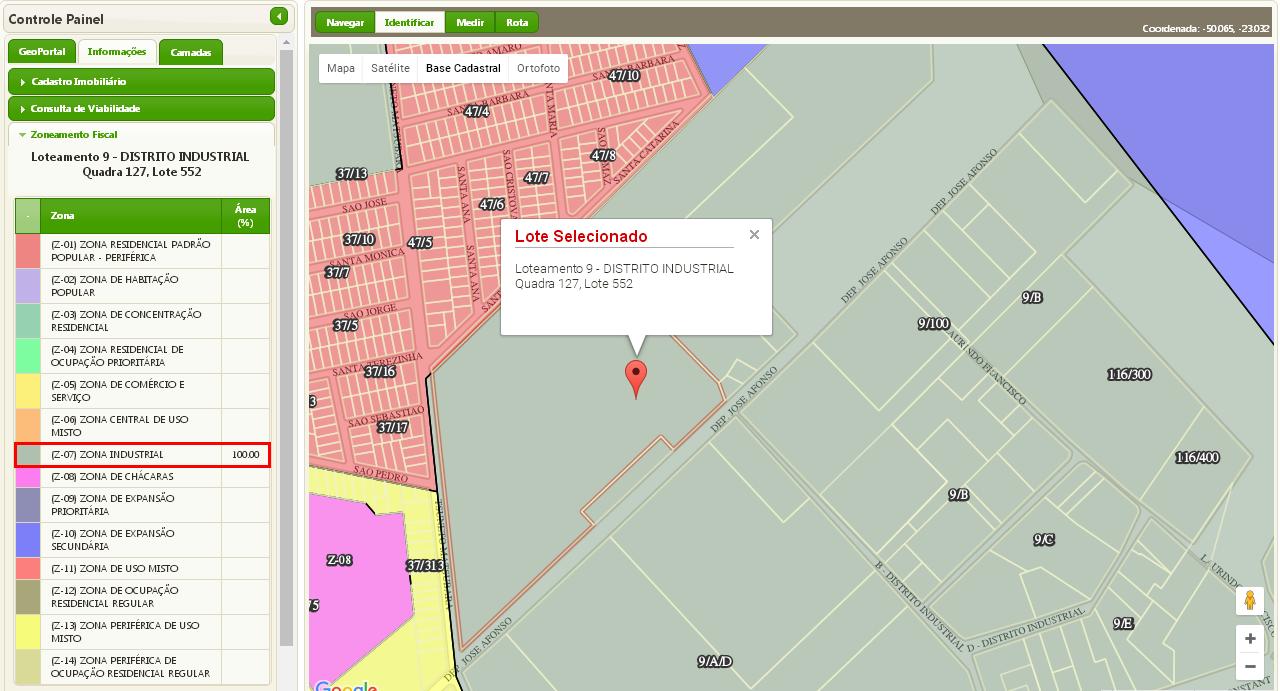The image size is (1280, 691).
Task: Click the 47/10 block label on the map
Action: click(624, 75)
